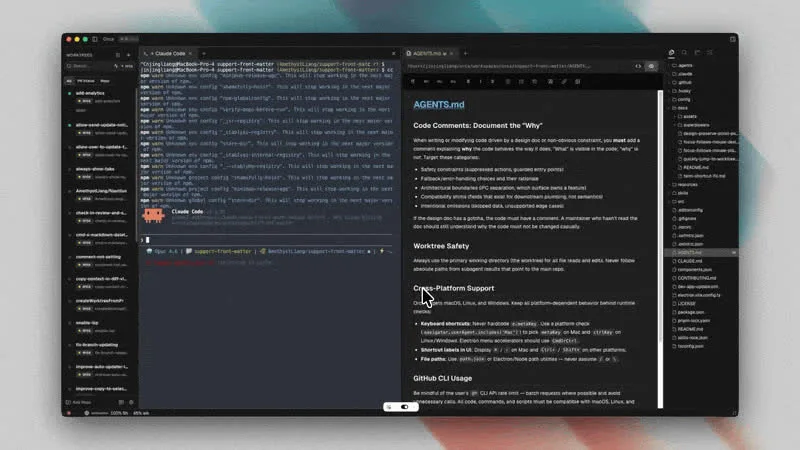800x450 pixels.
Task: Click icon left of worktrees plus button
Action: pyautogui.click(x=118, y=55)
